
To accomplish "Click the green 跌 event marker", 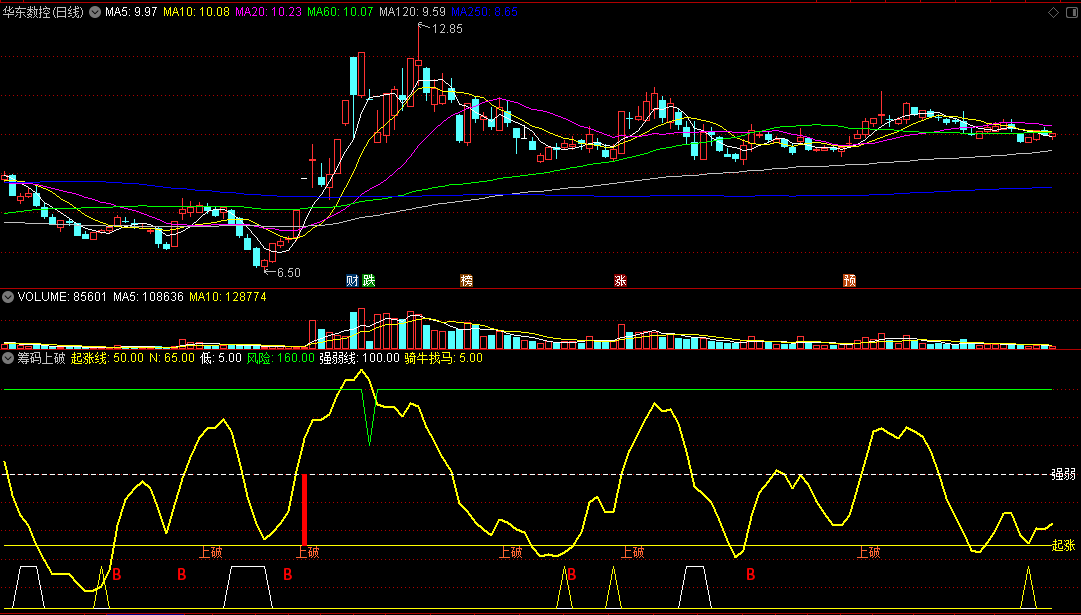I will click(x=368, y=281).
